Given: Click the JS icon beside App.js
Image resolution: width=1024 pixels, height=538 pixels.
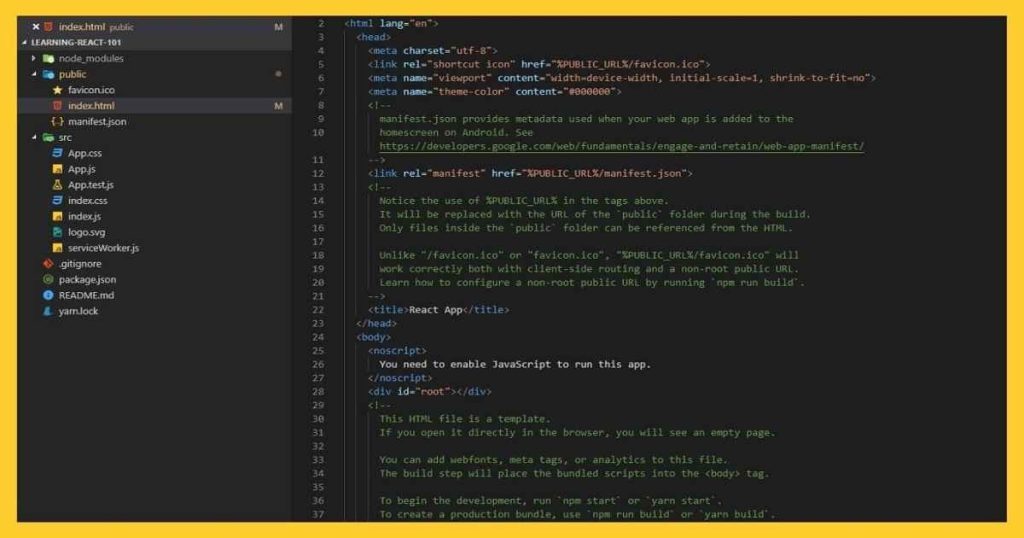Looking at the screenshot, I should point(57,169).
